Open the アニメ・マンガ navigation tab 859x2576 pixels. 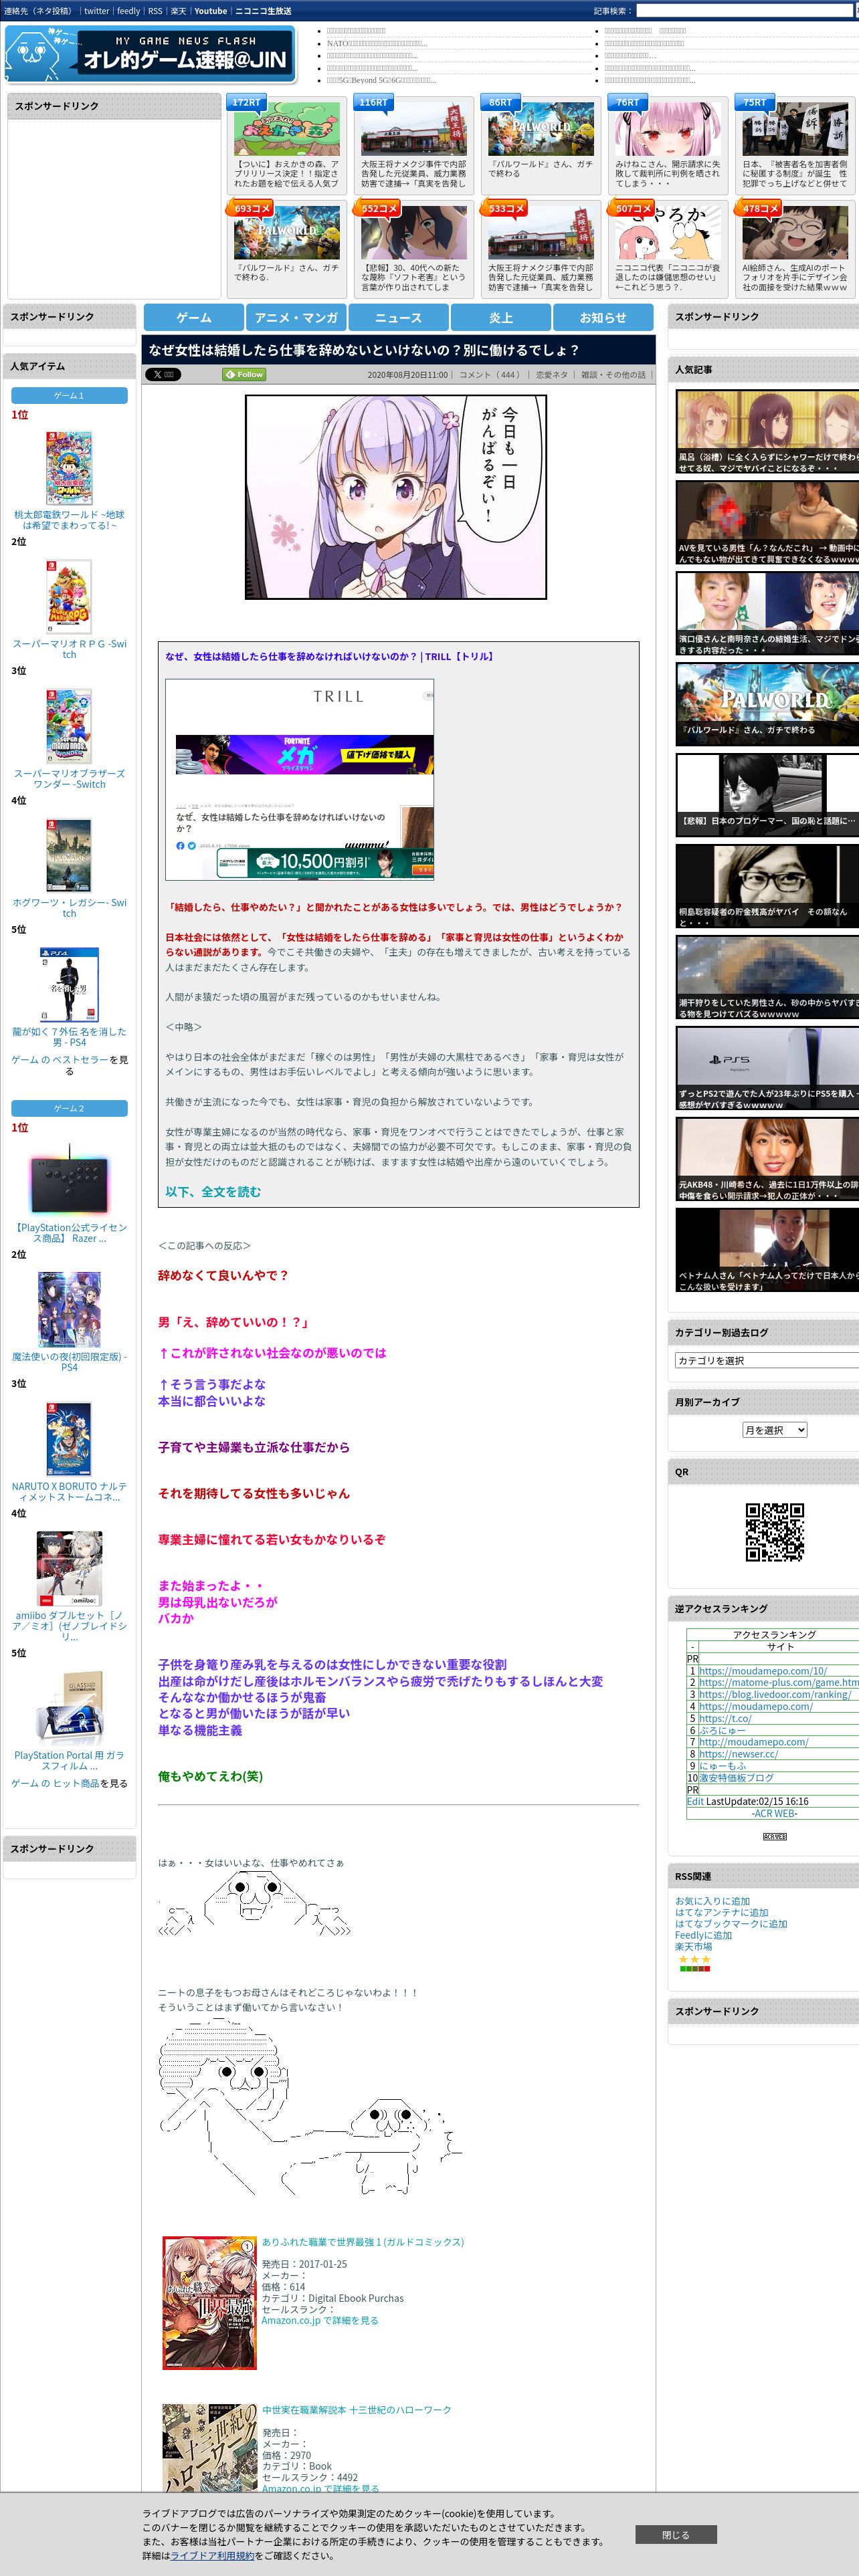[x=296, y=317]
